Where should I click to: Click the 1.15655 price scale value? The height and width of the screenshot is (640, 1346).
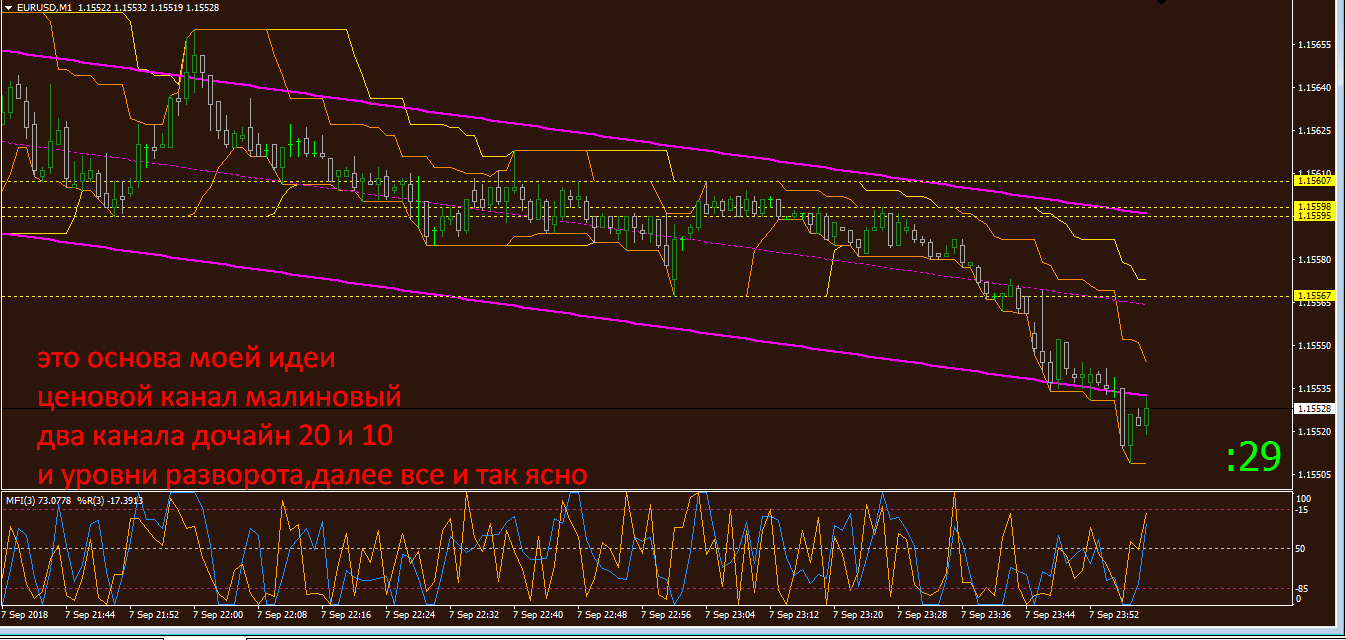(x=1313, y=45)
